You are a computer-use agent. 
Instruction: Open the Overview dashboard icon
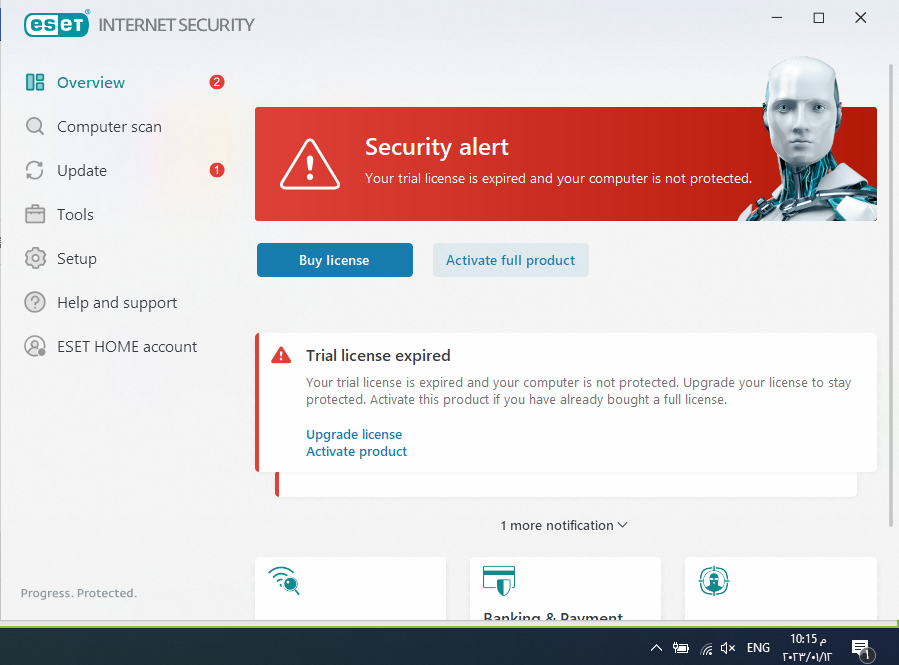coord(35,83)
